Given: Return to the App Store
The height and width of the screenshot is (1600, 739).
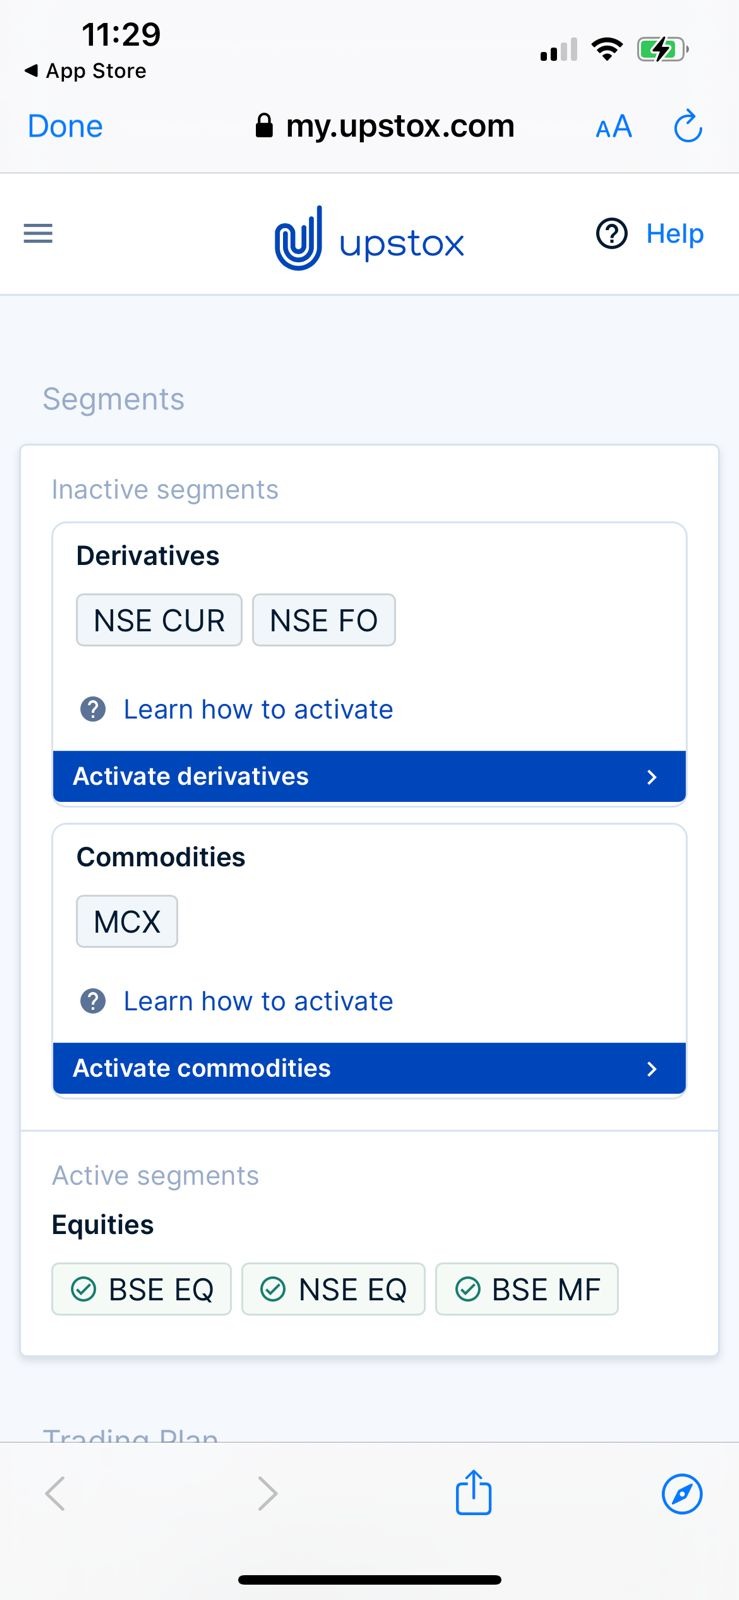Looking at the screenshot, I should click(84, 71).
